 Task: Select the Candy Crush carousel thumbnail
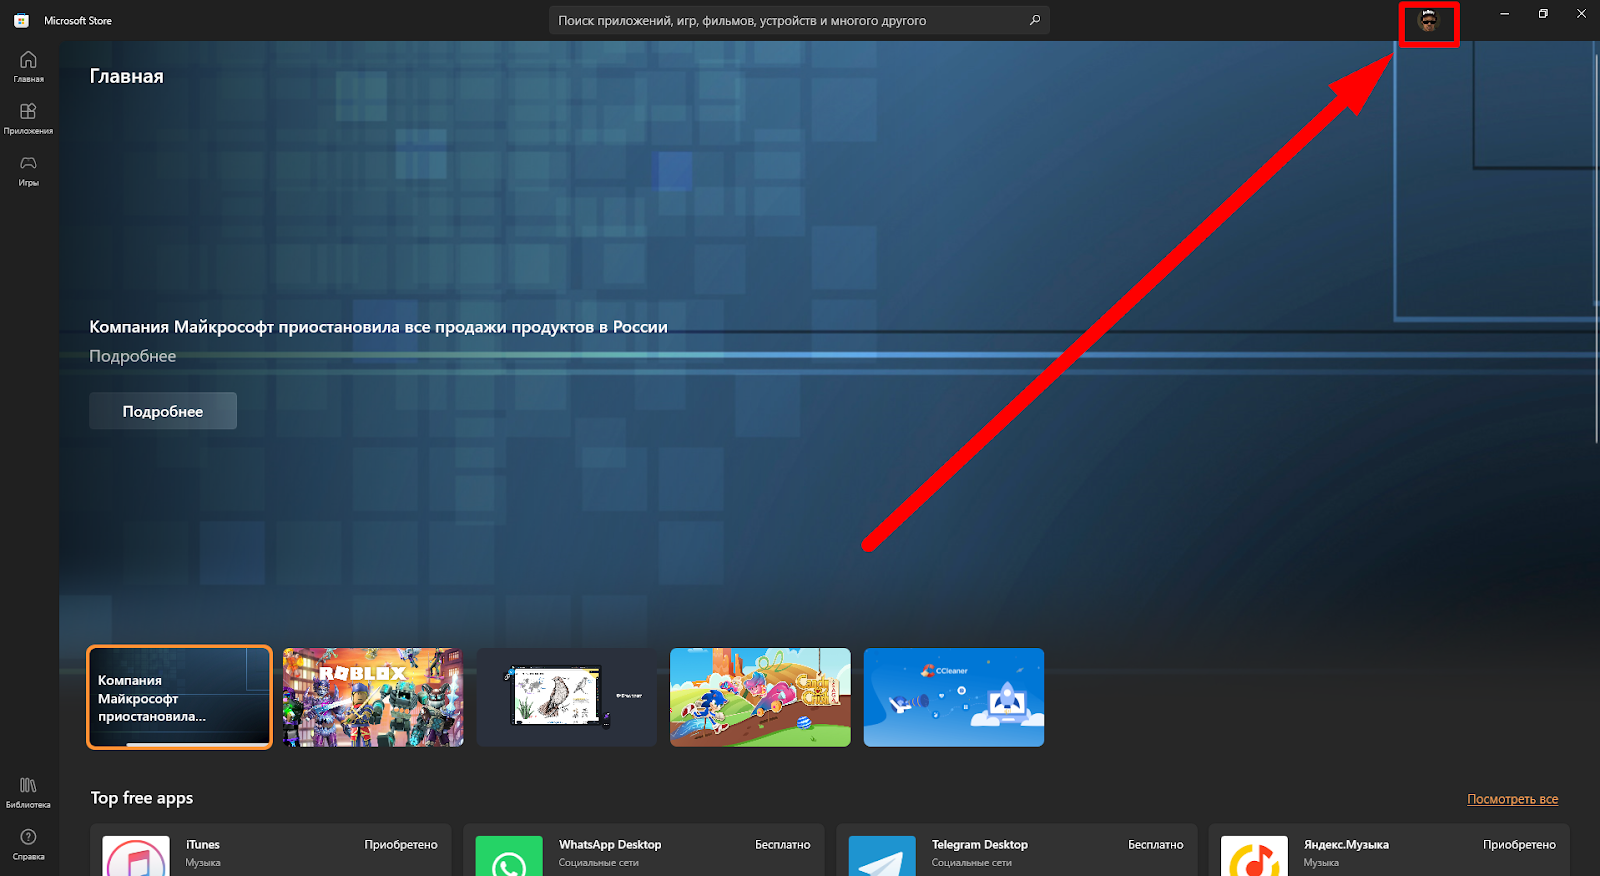click(x=760, y=697)
